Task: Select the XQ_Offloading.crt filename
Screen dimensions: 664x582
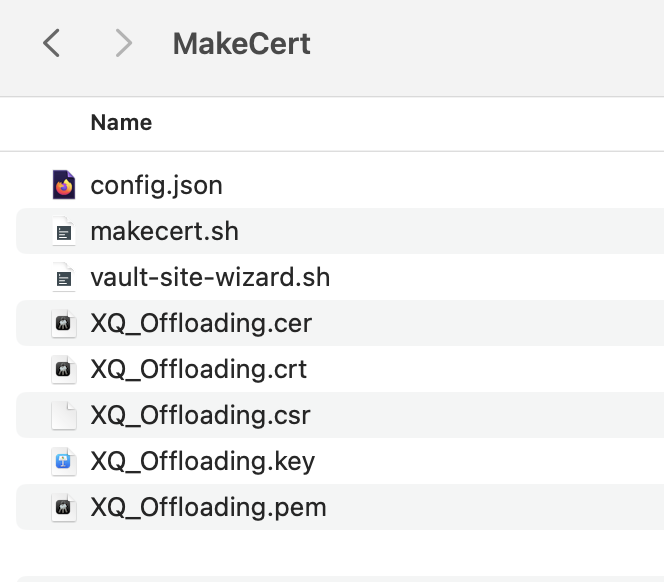Action: click(x=199, y=369)
